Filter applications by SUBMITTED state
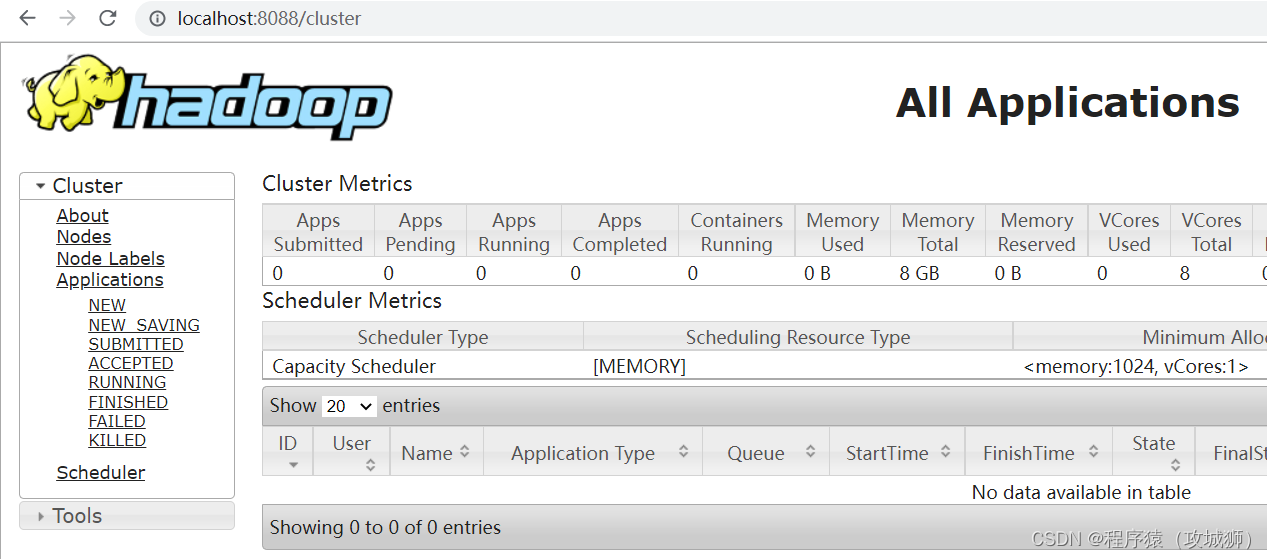This screenshot has height=559, width=1267. [136, 344]
